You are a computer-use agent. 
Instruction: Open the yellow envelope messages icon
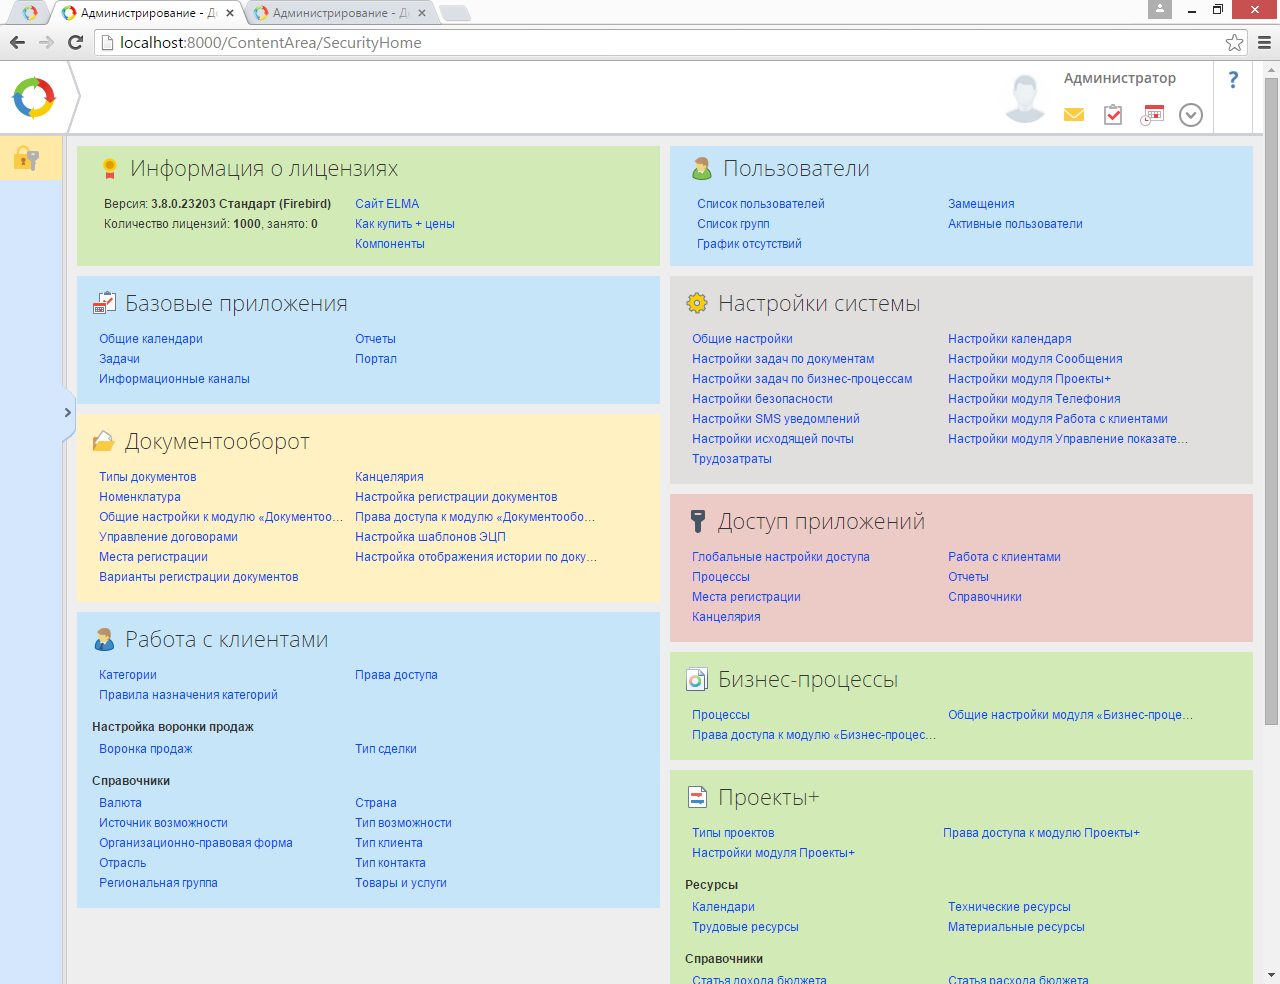point(1074,115)
